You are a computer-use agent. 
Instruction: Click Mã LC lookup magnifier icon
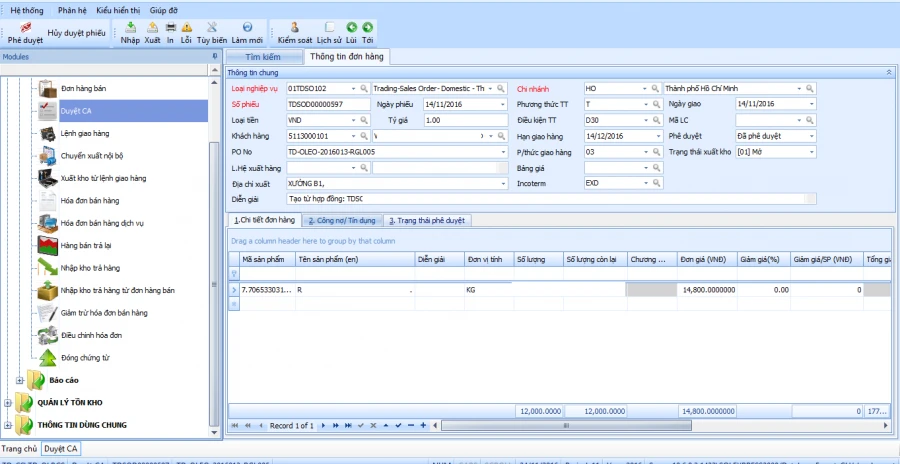809,121
